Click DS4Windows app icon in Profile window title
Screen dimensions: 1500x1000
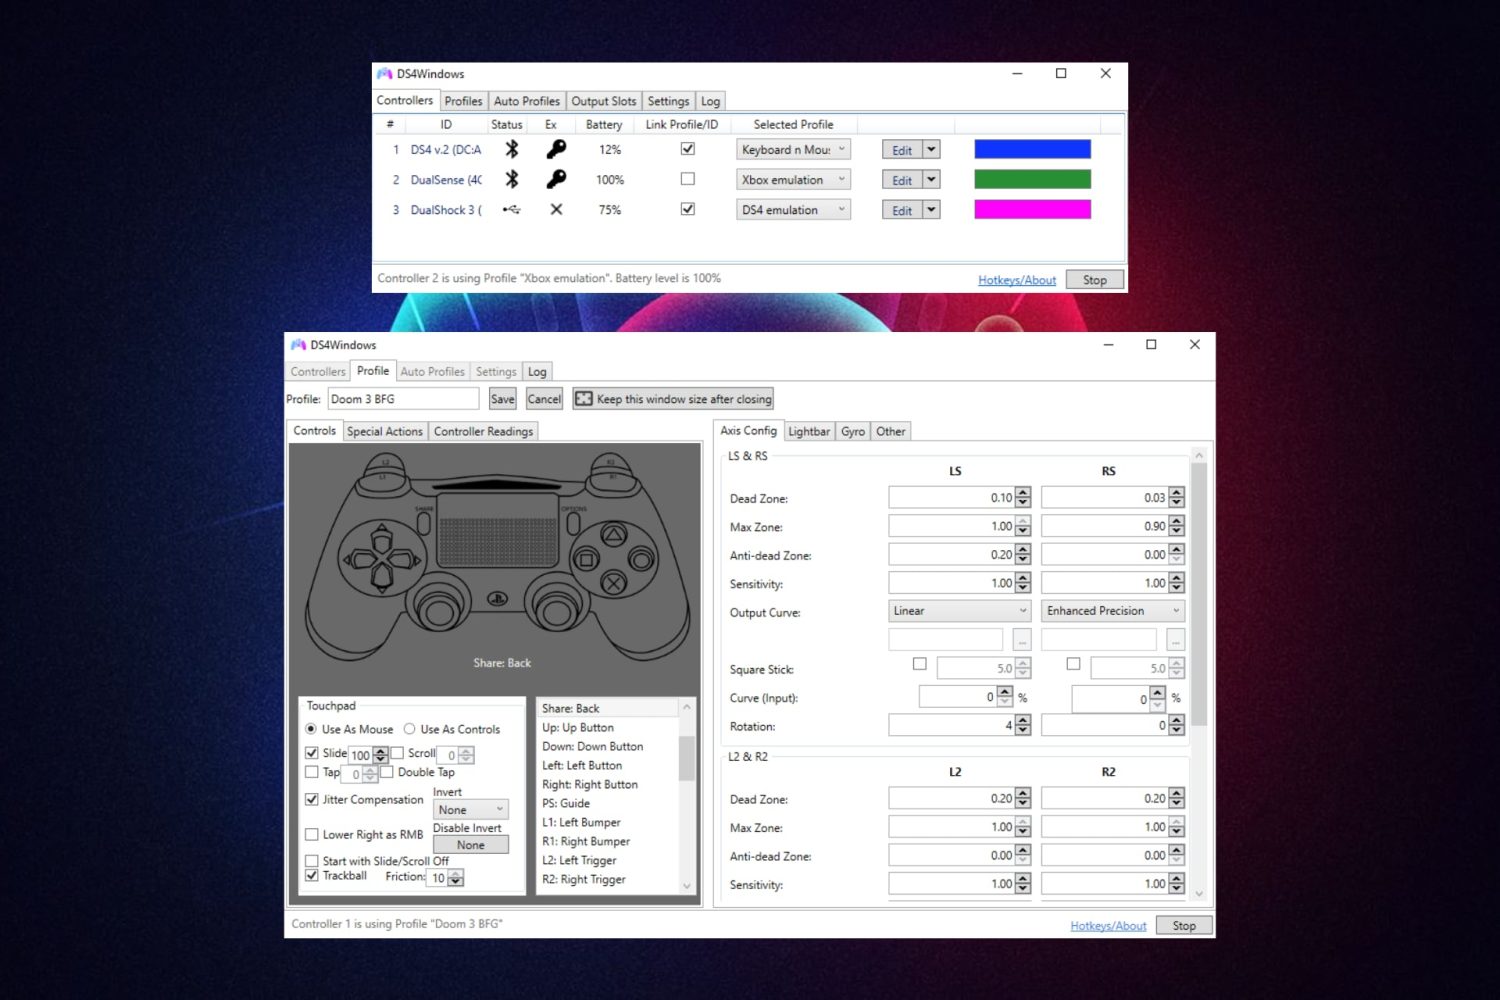298,344
